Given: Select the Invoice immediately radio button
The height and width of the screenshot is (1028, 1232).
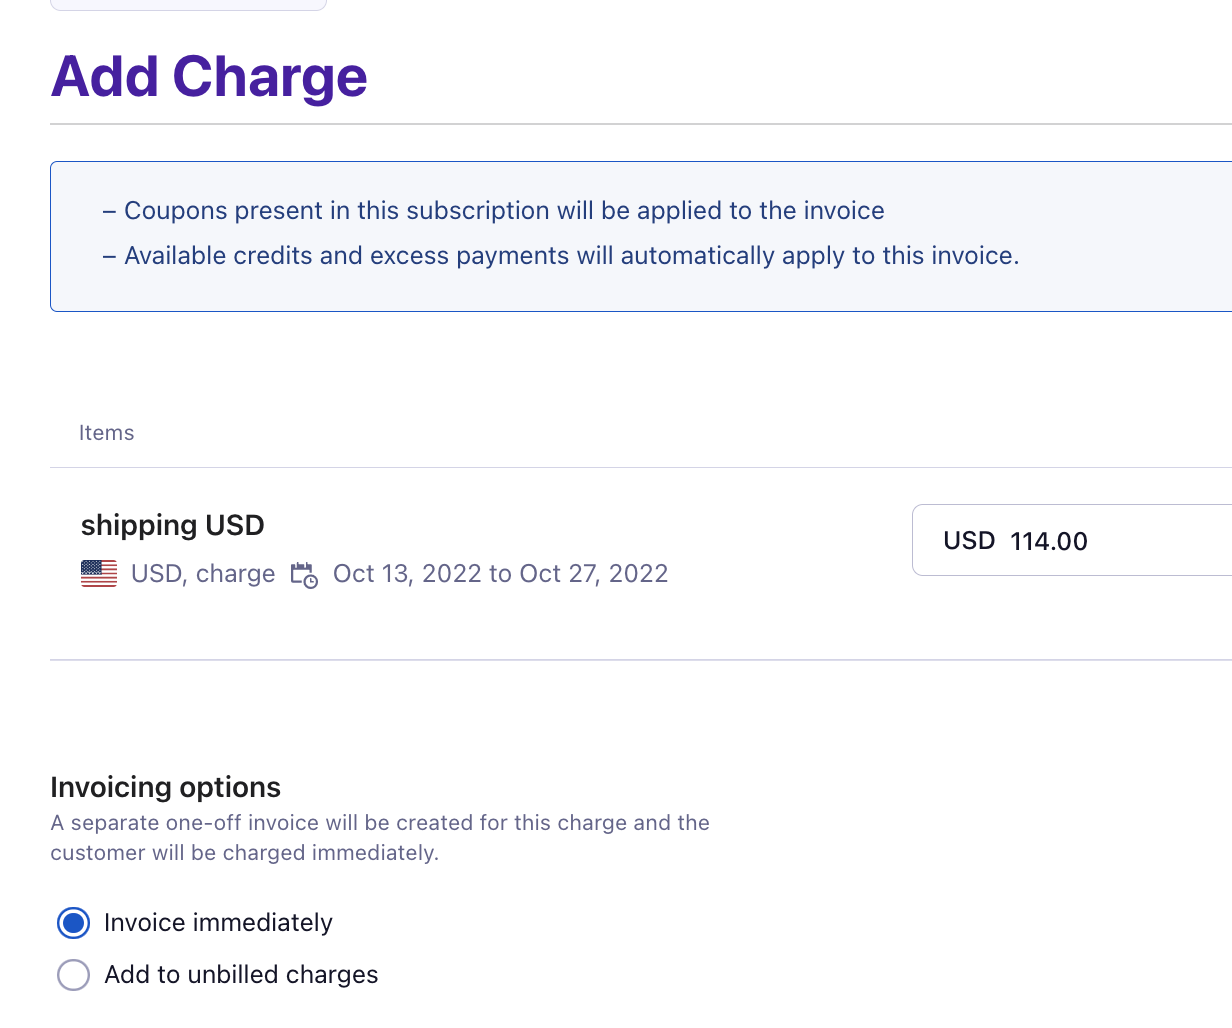Looking at the screenshot, I should (x=73, y=922).
